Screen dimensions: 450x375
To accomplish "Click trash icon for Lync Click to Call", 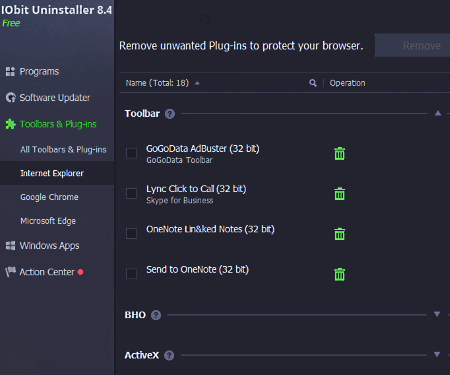I will pos(339,194).
